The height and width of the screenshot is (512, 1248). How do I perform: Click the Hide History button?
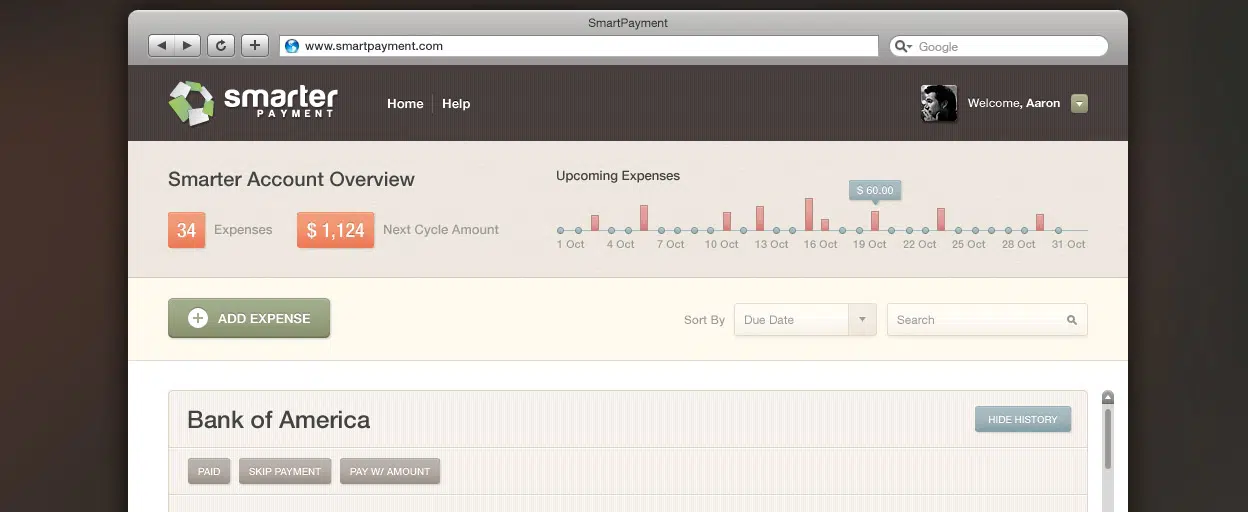tap(1022, 420)
